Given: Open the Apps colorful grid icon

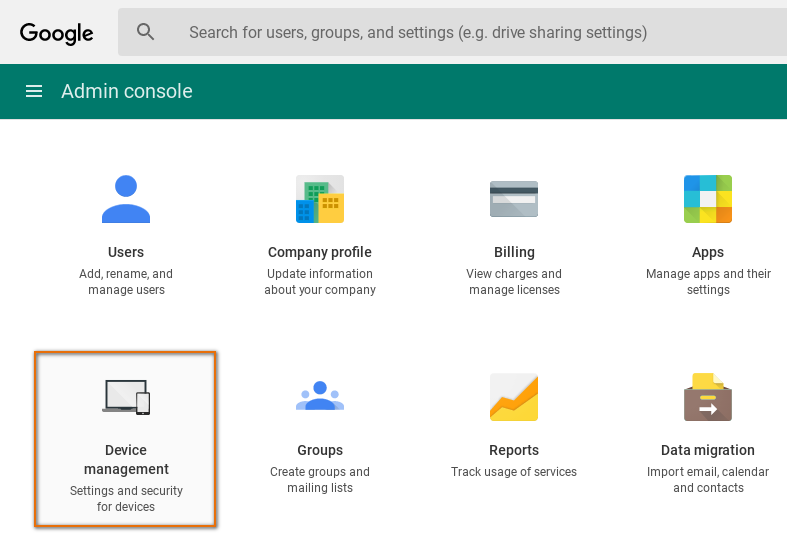Looking at the screenshot, I should point(708,199).
